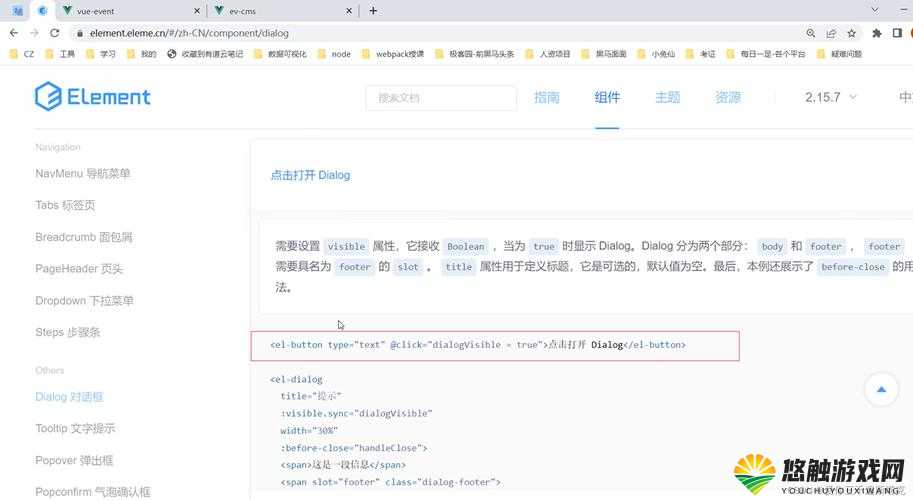Click the before-close code tag in description

[x=852, y=267]
